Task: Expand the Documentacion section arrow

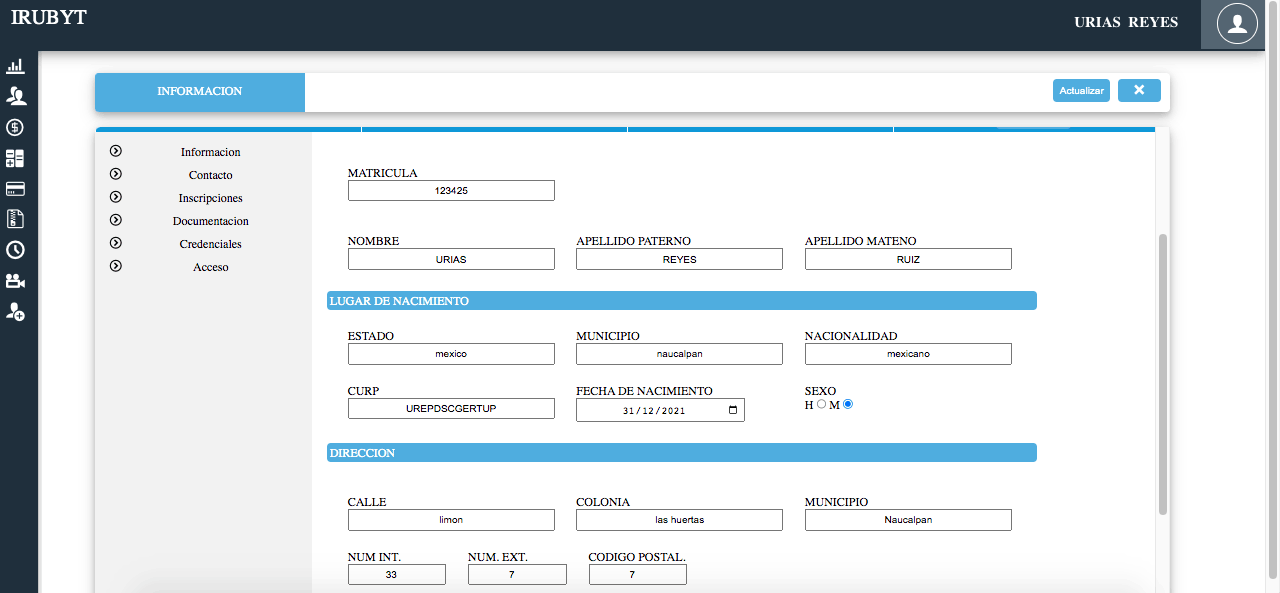Action: [116, 220]
